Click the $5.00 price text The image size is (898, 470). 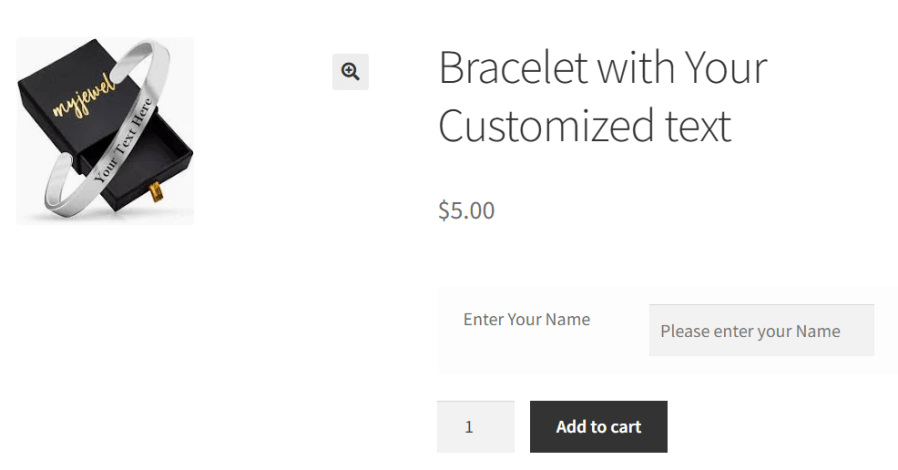[466, 210]
